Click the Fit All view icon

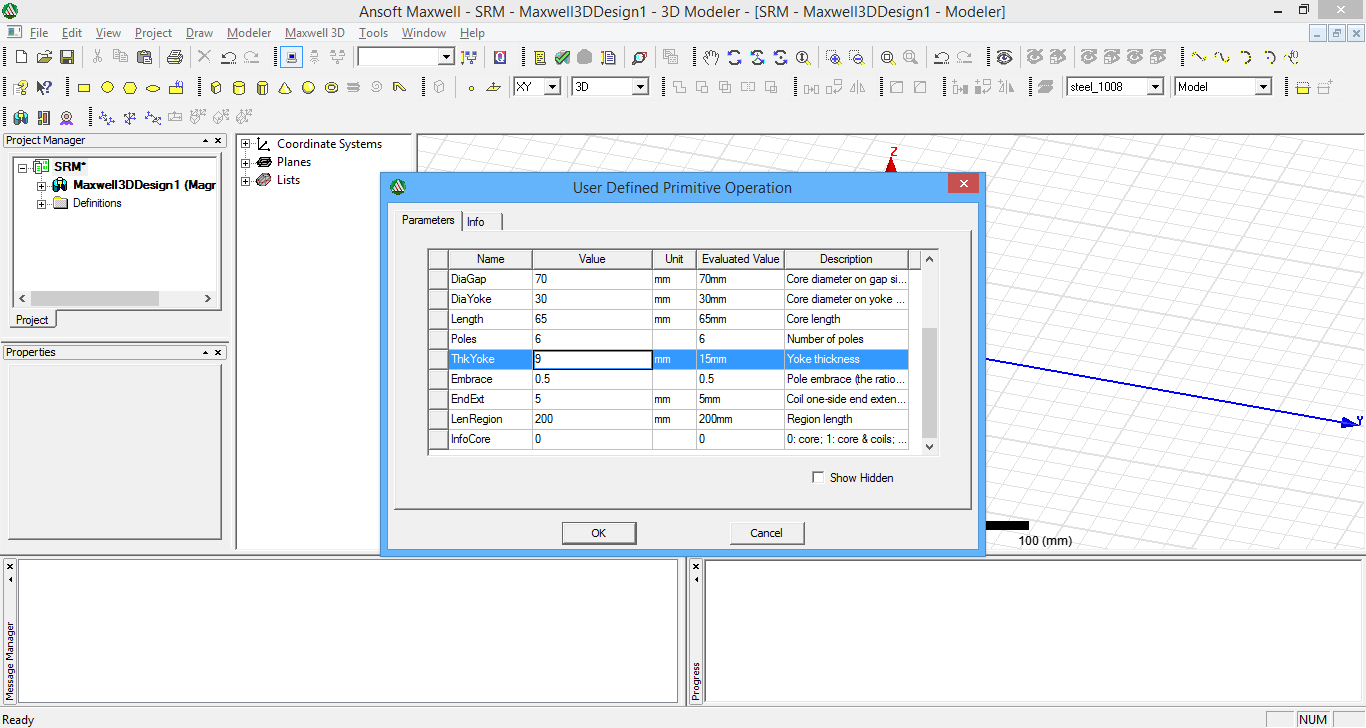[887, 57]
